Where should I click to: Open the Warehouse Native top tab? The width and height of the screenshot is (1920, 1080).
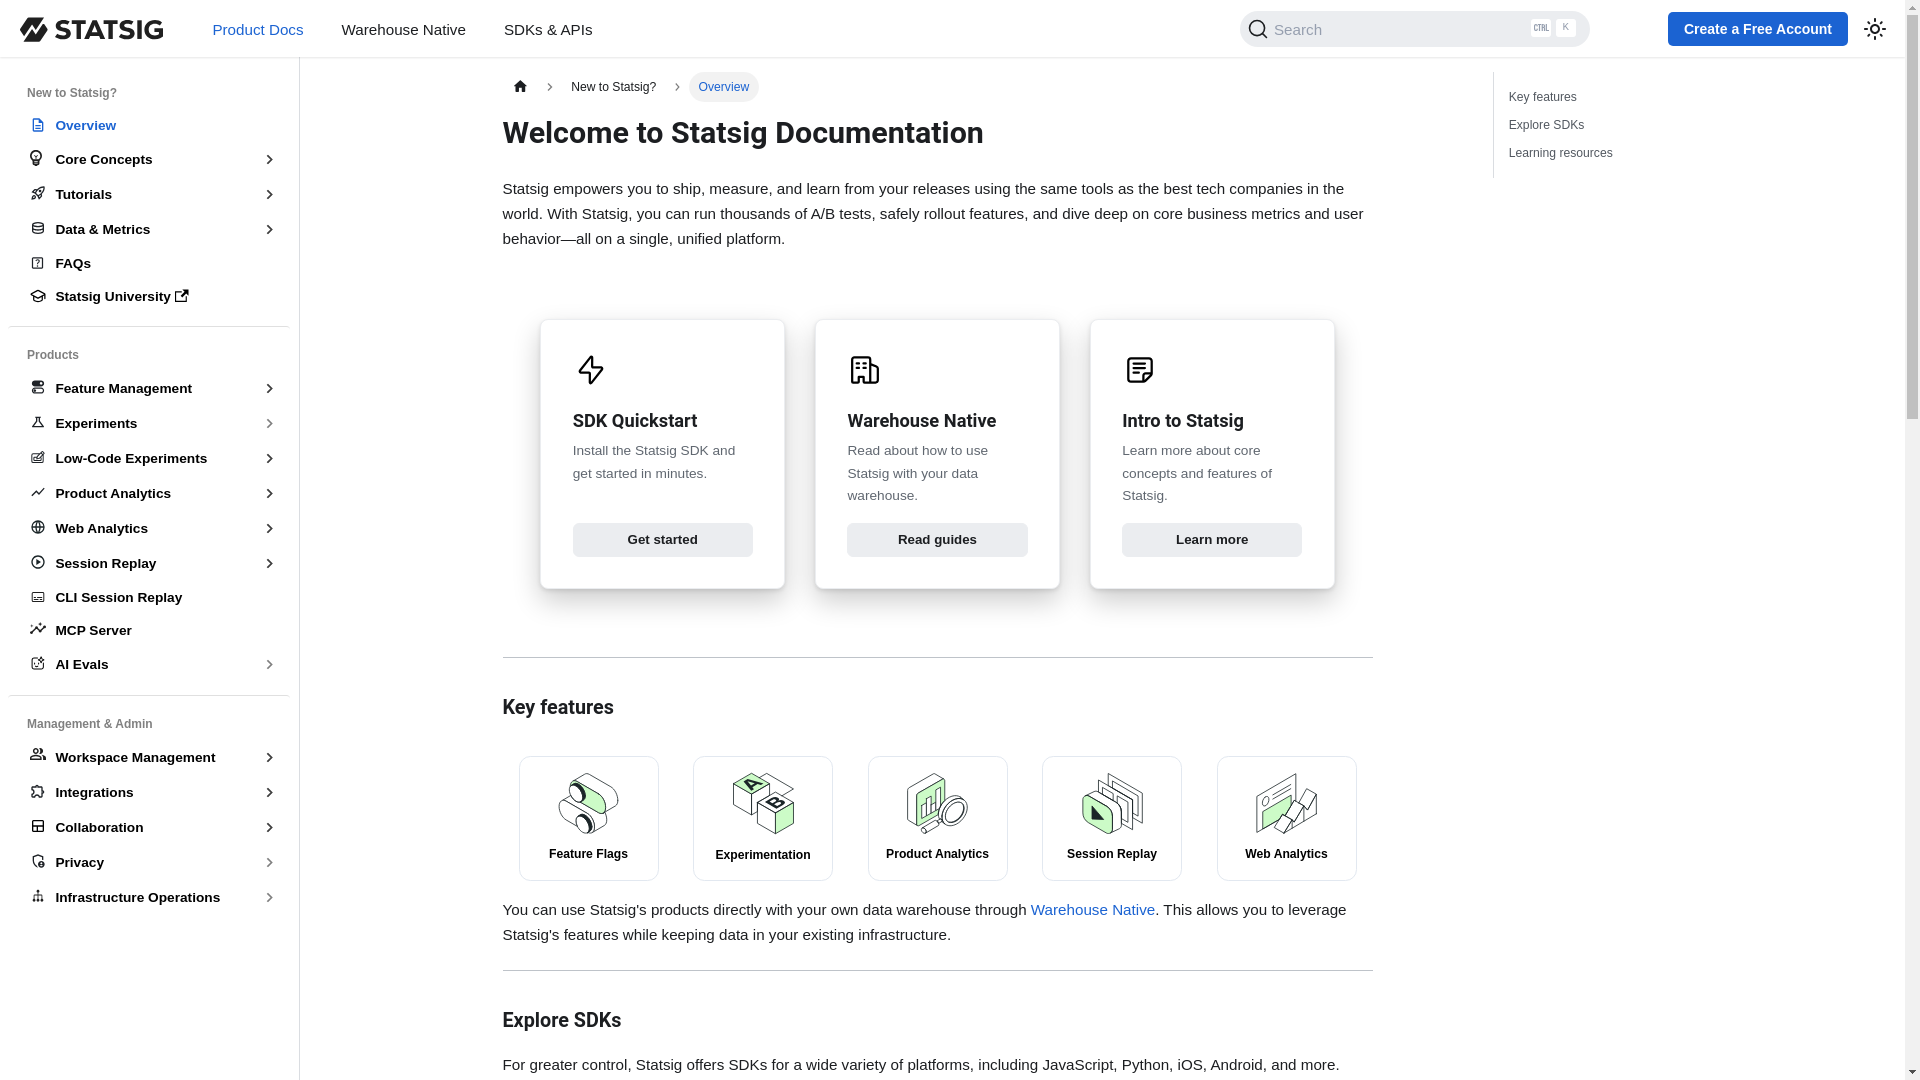click(403, 29)
